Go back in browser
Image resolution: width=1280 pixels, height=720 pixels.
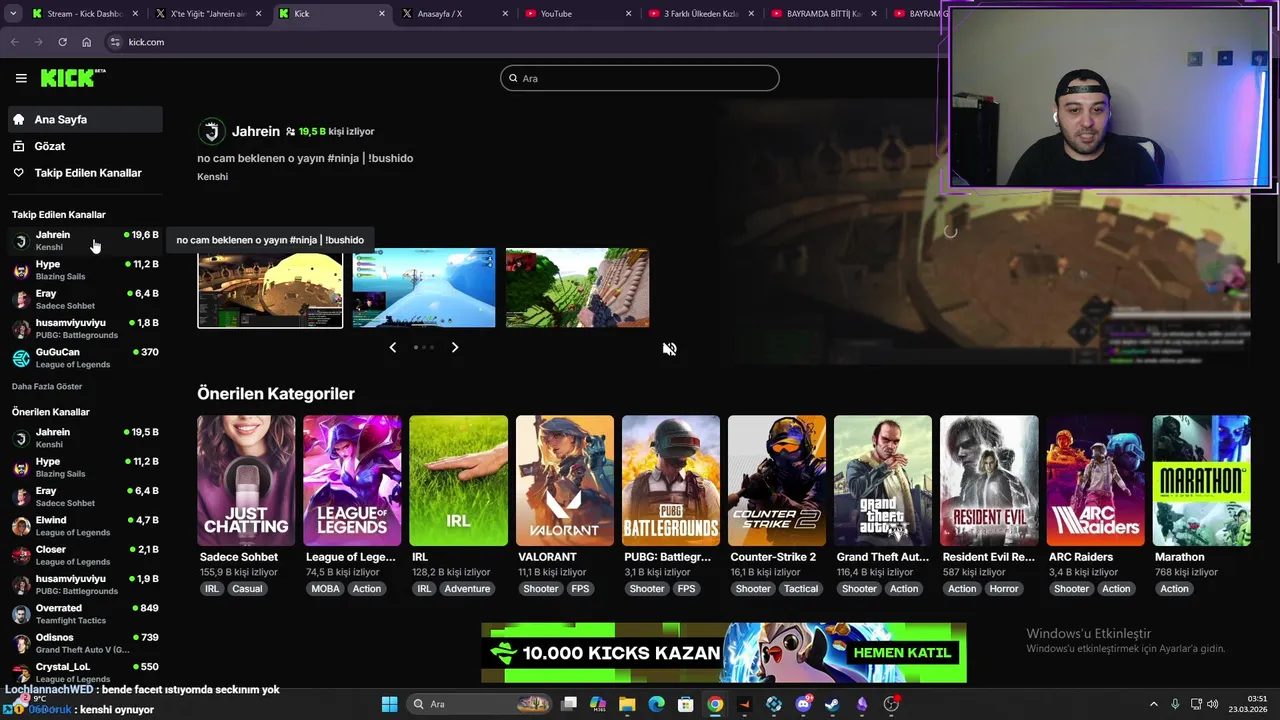(14, 42)
